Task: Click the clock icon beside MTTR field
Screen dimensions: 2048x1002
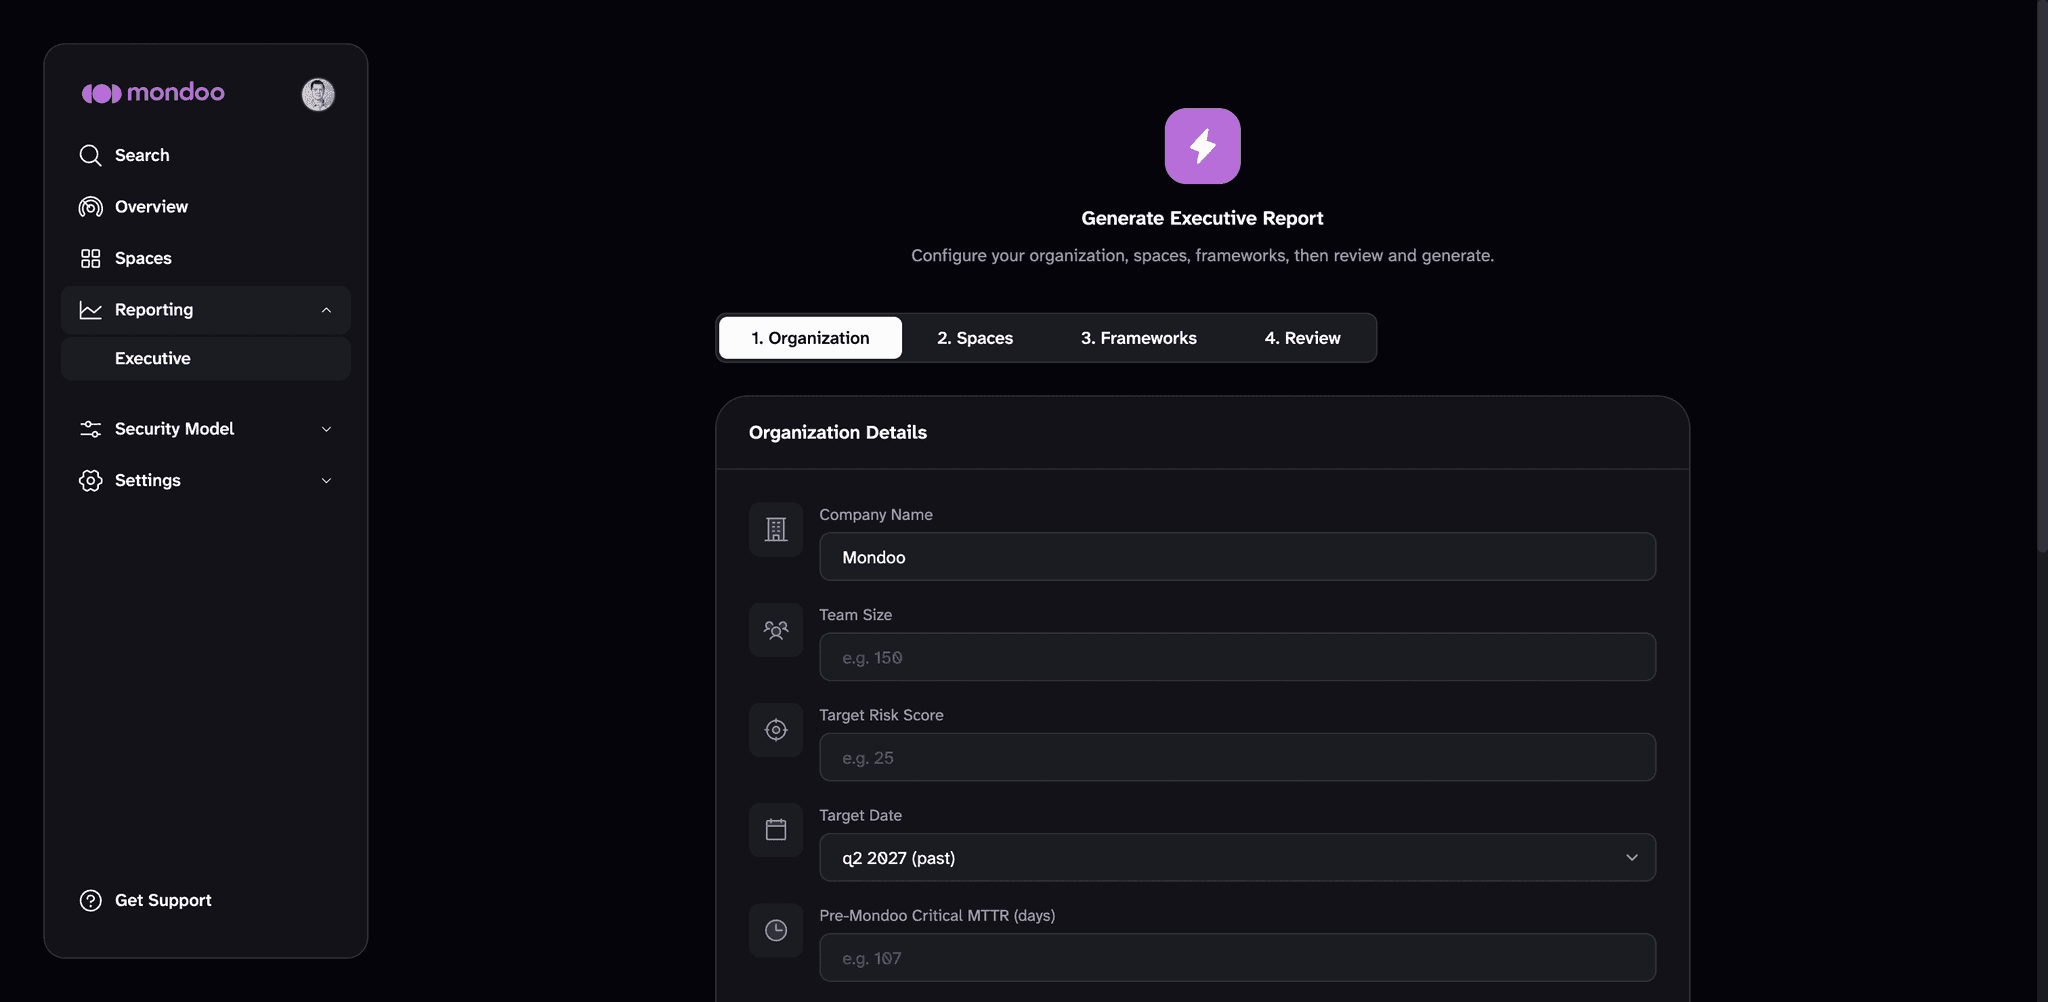Action: (776, 931)
